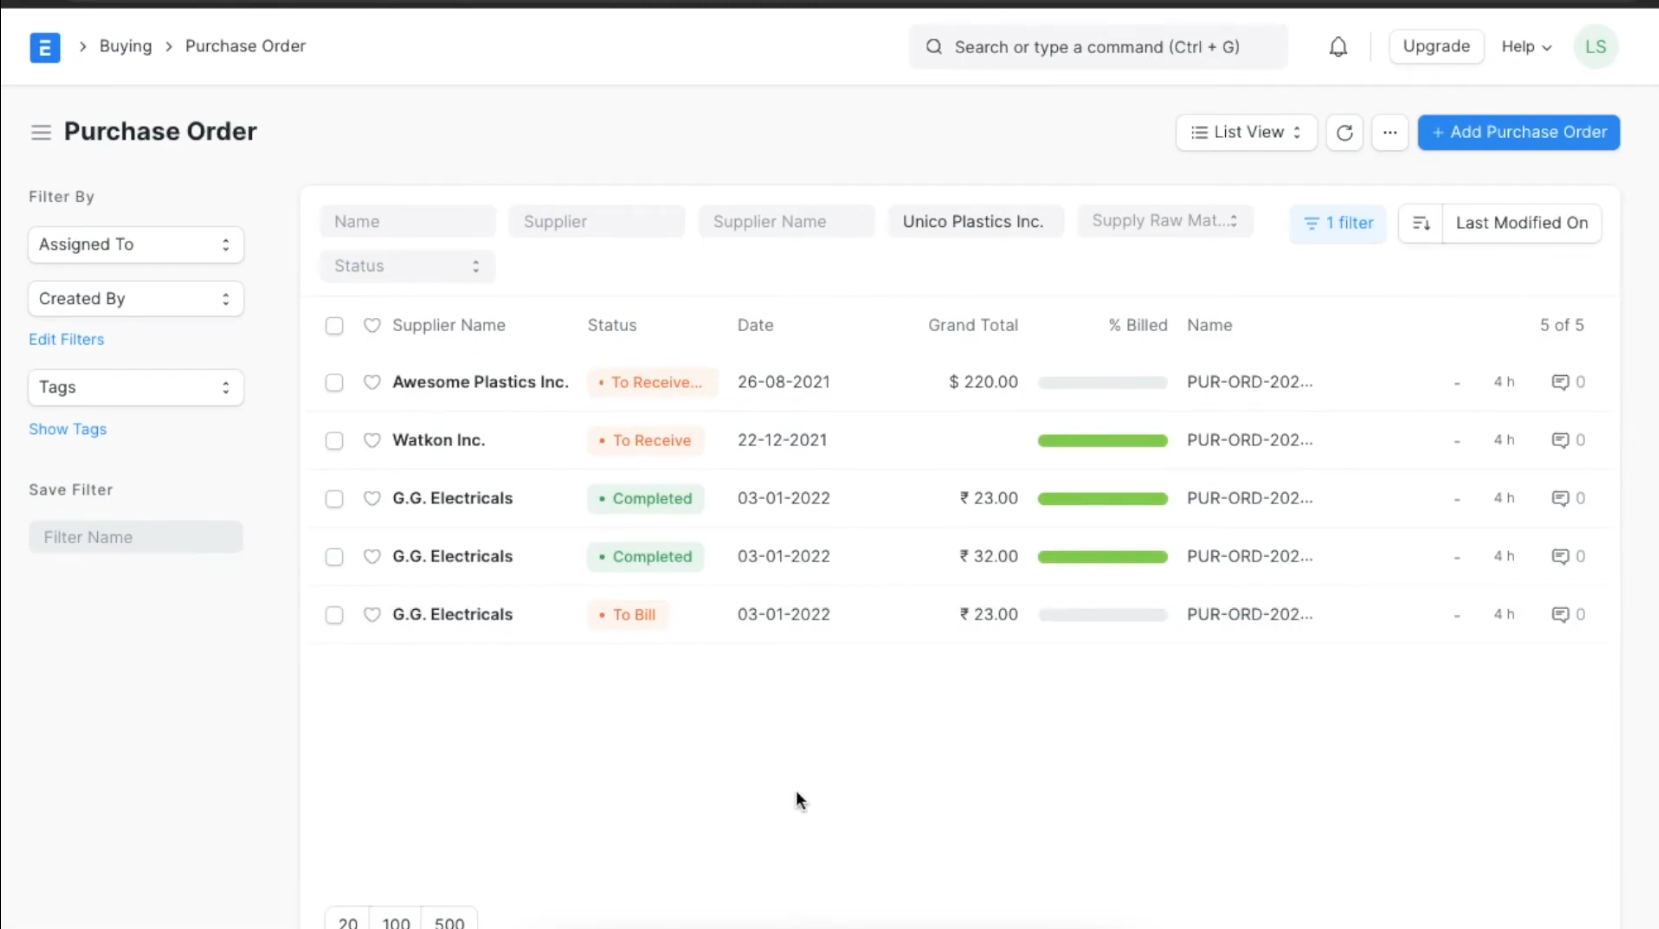Show 500 rows per page
The width and height of the screenshot is (1659, 929).
tap(449, 921)
